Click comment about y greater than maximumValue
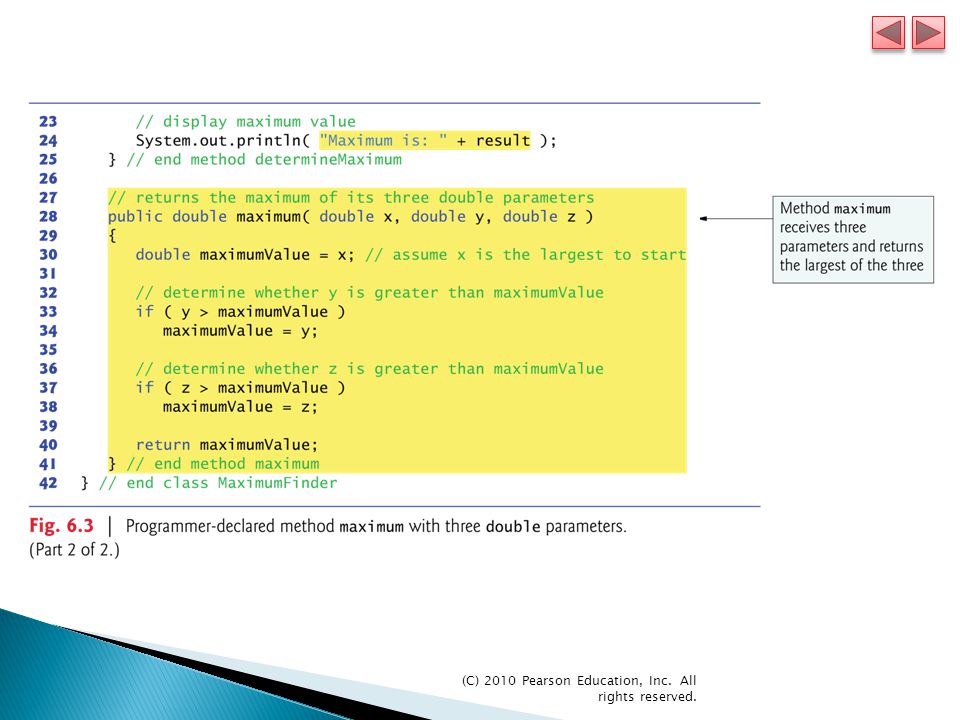The image size is (960, 720). (x=369, y=293)
